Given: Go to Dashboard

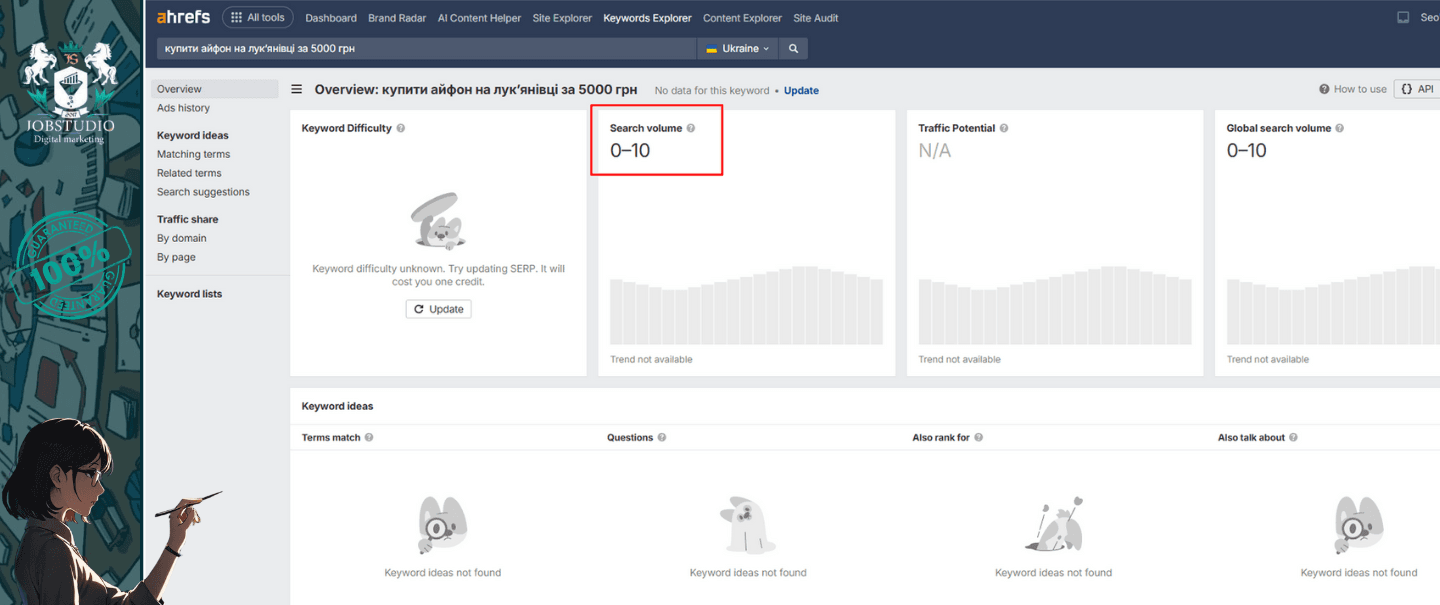Looking at the screenshot, I should click(331, 18).
